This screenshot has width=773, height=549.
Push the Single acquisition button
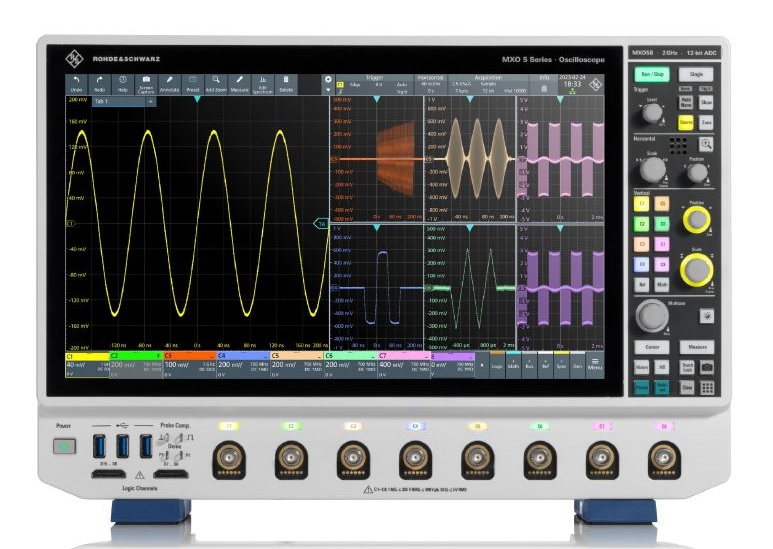(696, 74)
